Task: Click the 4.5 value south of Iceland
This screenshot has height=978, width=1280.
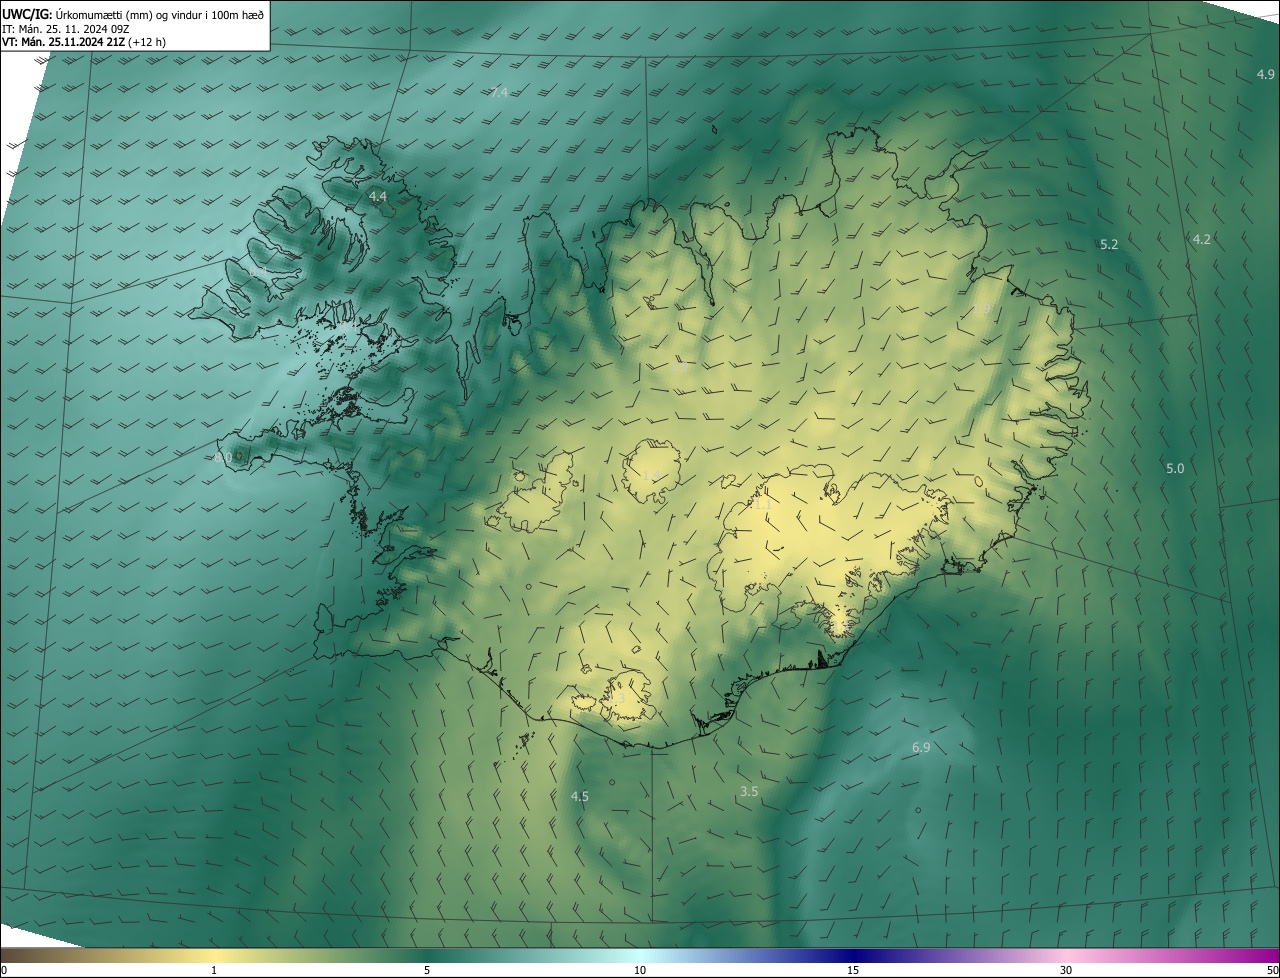Action: tap(579, 796)
